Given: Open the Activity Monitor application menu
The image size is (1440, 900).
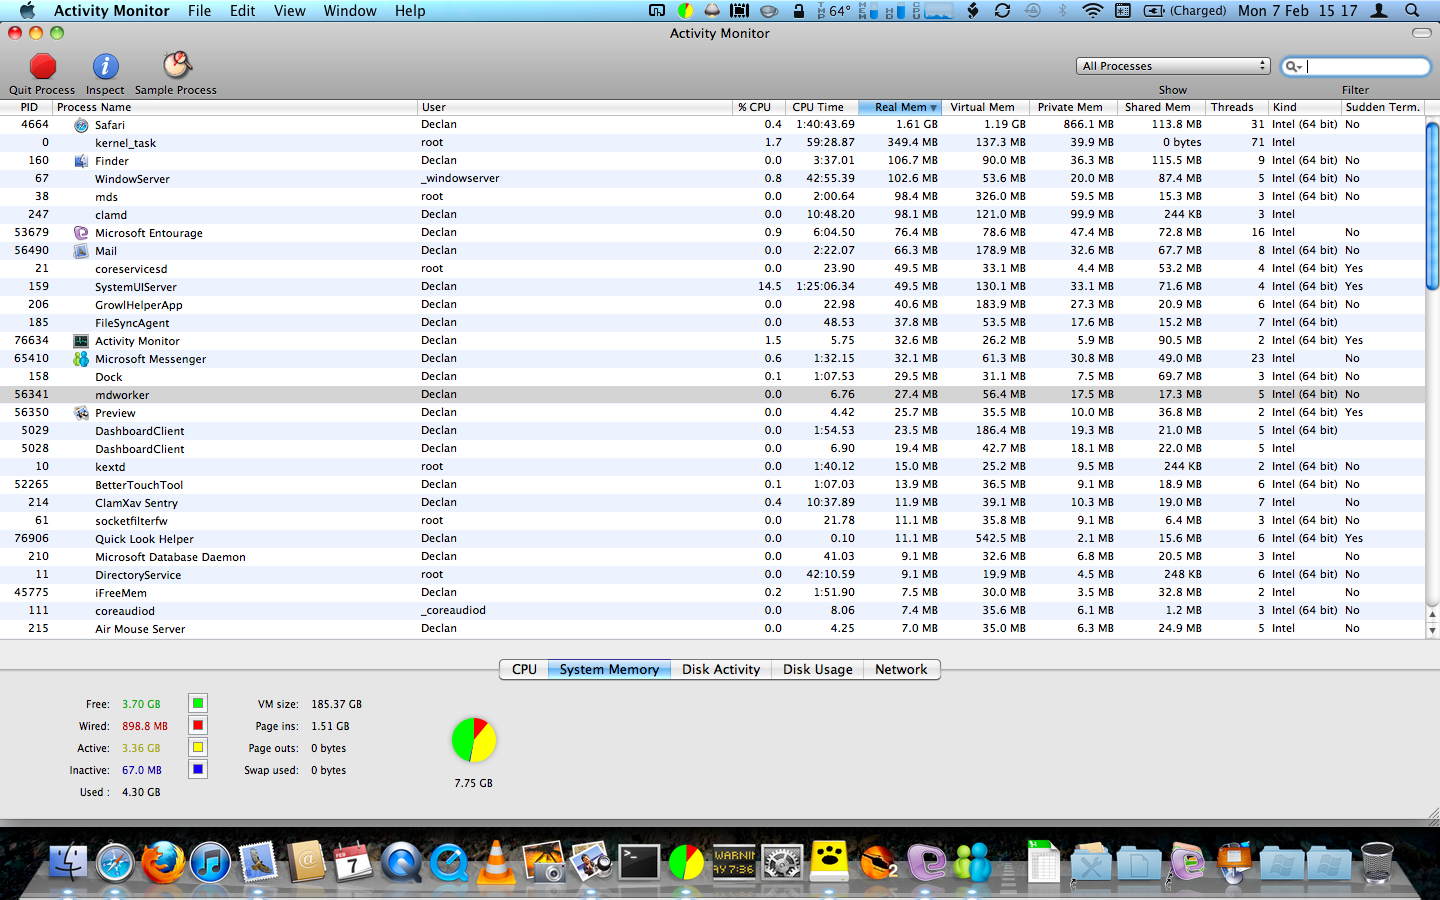Looking at the screenshot, I should (x=112, y=10).
